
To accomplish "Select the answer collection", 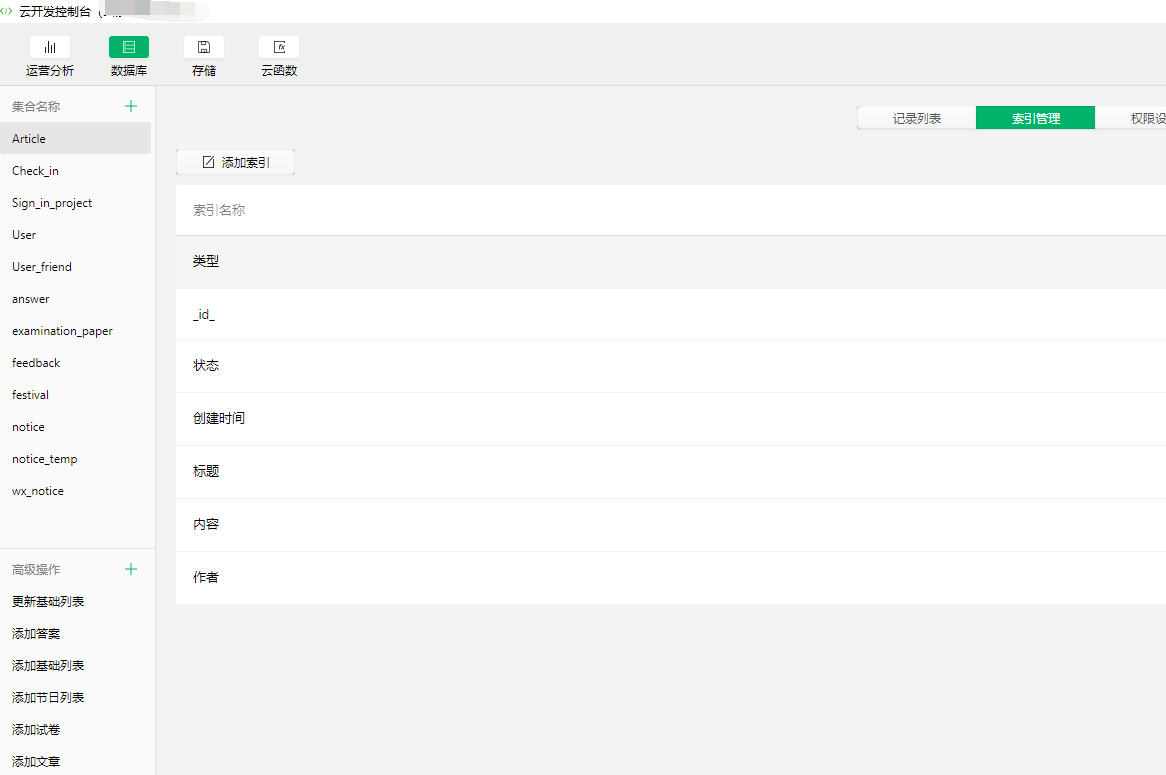I will 75,299.
